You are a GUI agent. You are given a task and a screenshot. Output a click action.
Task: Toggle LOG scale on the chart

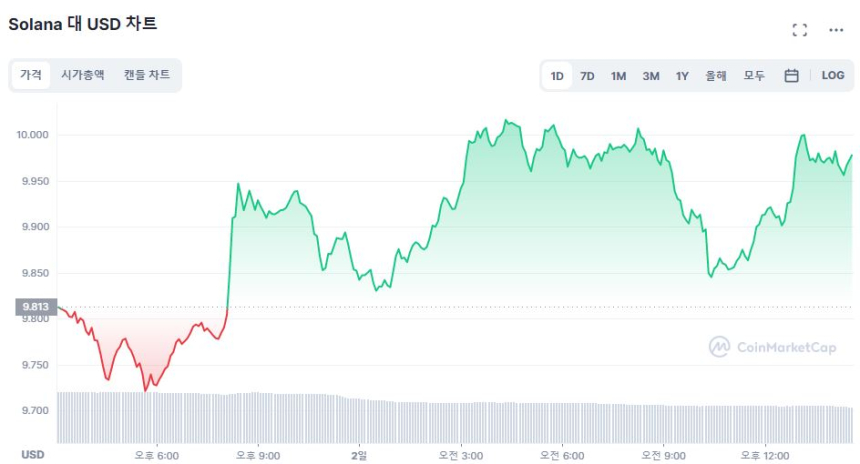833,75
